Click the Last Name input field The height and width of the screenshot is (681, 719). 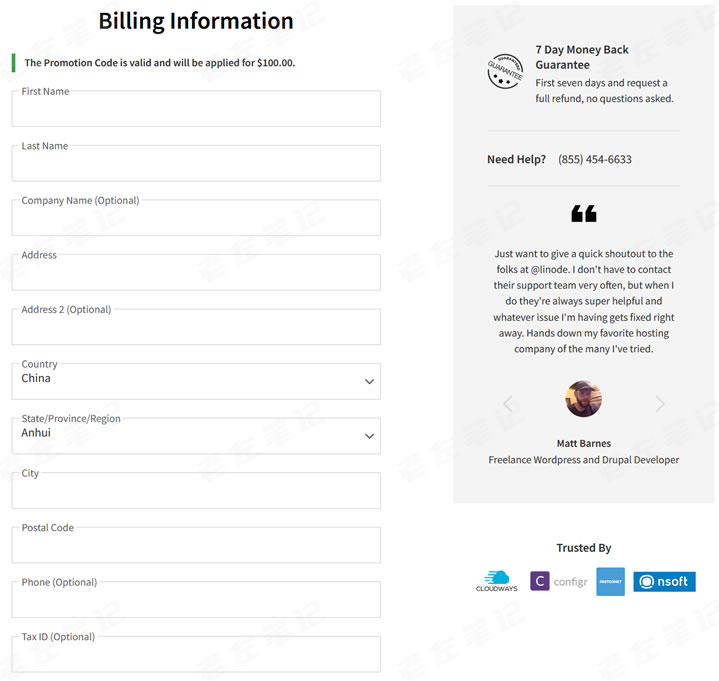(196, 164)
